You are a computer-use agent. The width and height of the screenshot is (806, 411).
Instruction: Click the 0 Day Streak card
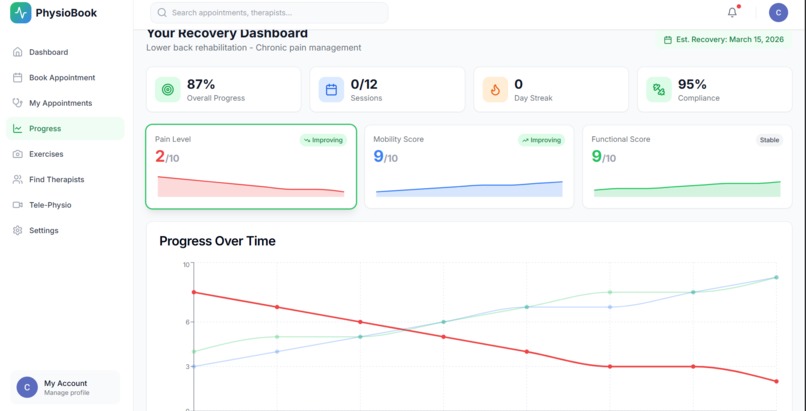[x=551, y=89]
